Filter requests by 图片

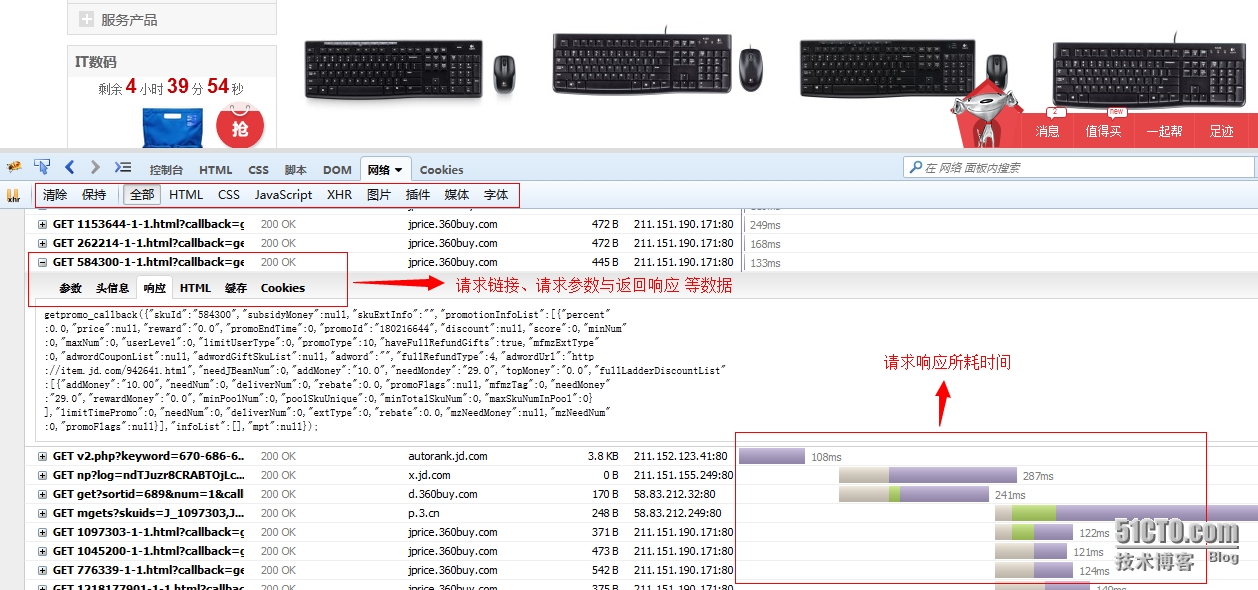pyautogui.click(x=379, y=195)
